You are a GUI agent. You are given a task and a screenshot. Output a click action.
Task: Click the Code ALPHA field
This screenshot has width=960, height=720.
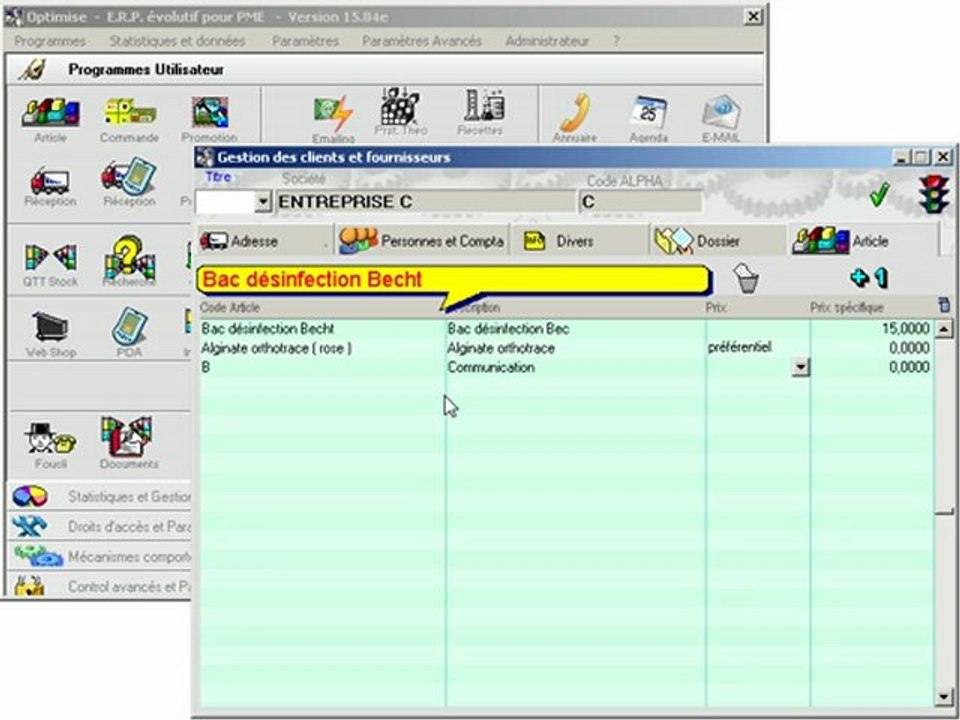(640, 201)
